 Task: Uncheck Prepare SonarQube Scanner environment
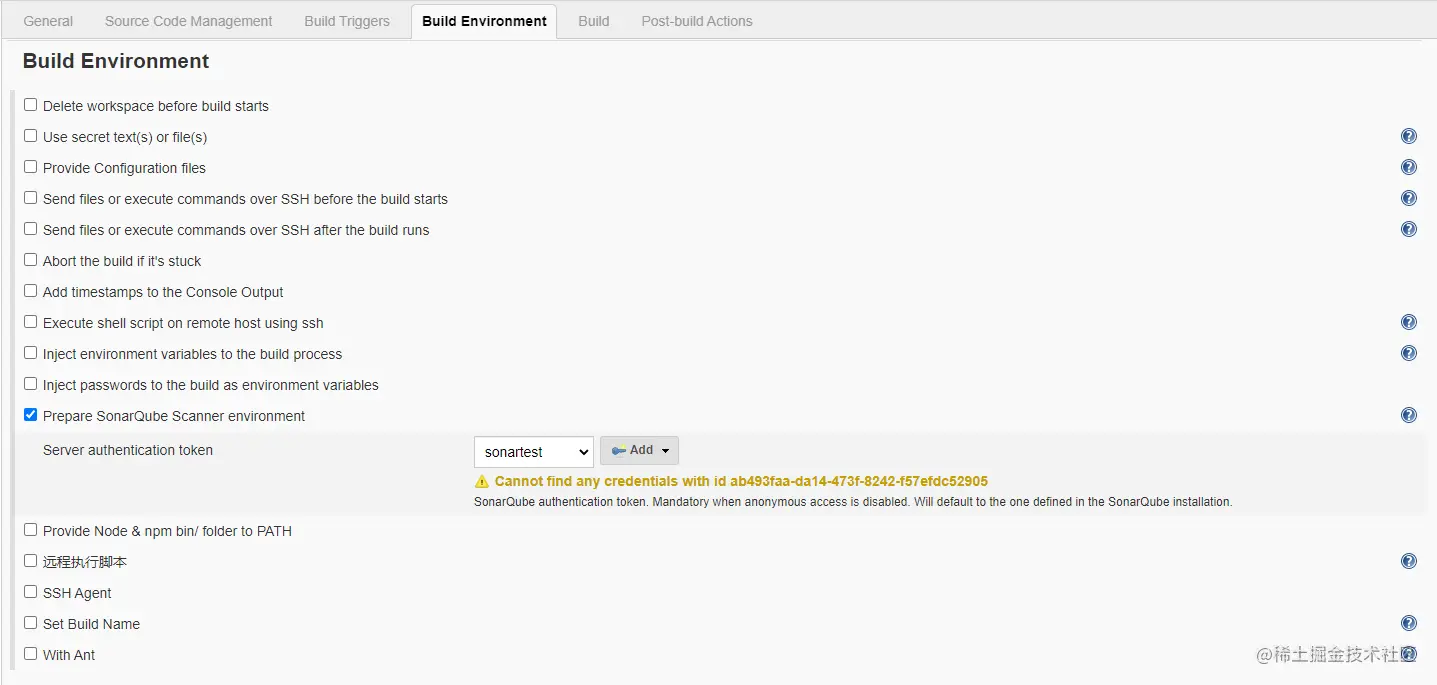[x=30, y=415]
